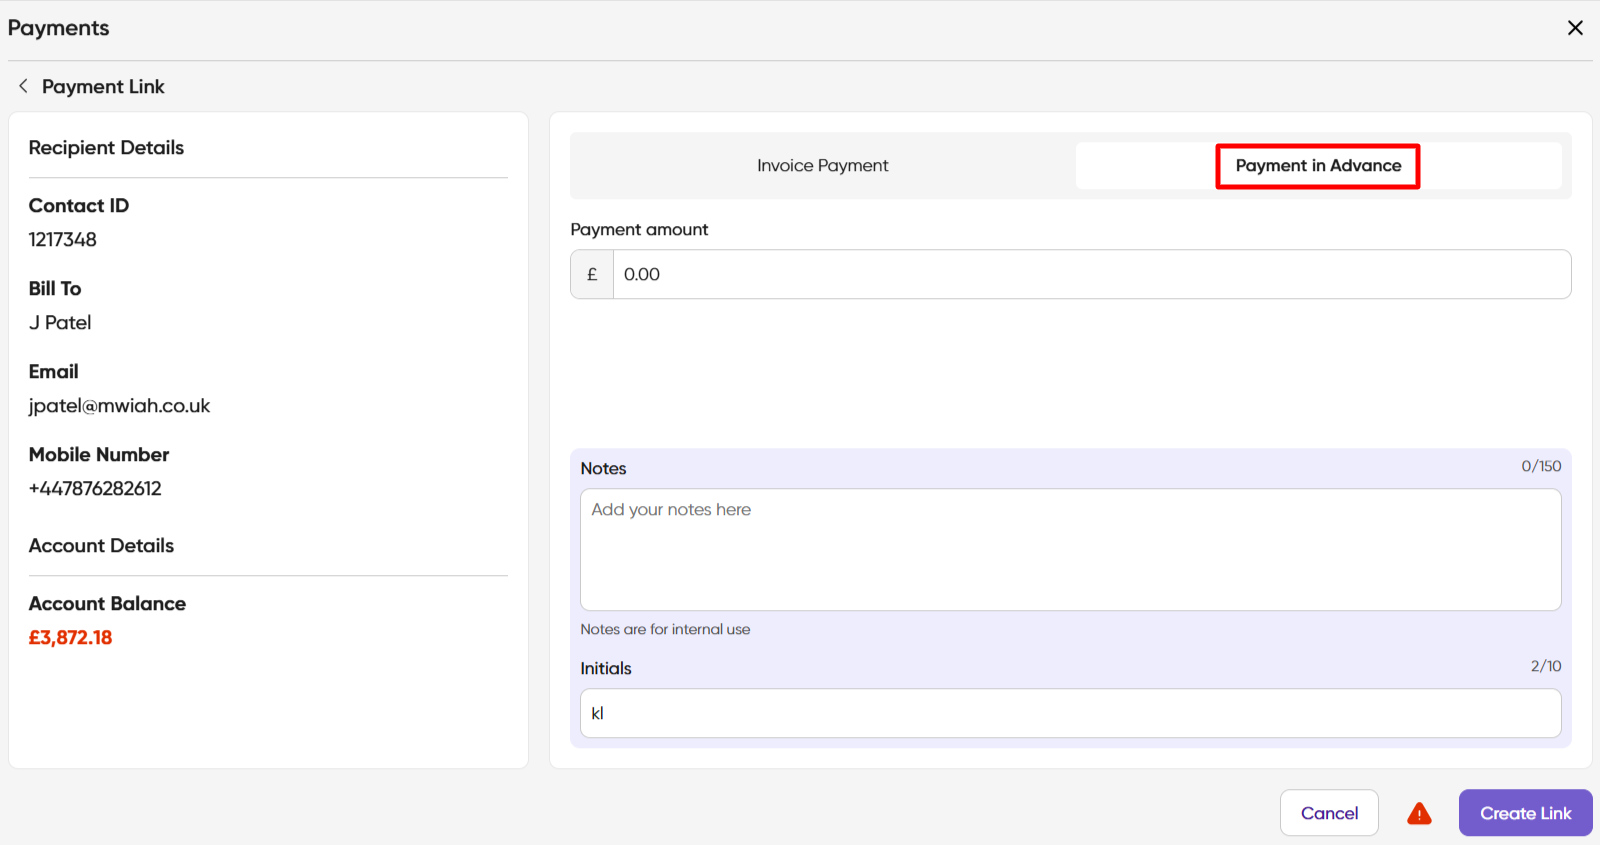The height and width of the screenshot is (845, 1600).
Task: Switch to the Invoice Payment tab
Action: tap(822, 166)
